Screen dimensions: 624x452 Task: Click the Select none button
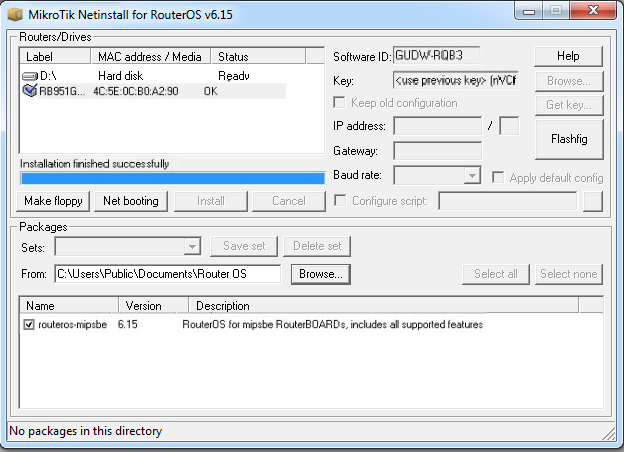click(569, 274)
